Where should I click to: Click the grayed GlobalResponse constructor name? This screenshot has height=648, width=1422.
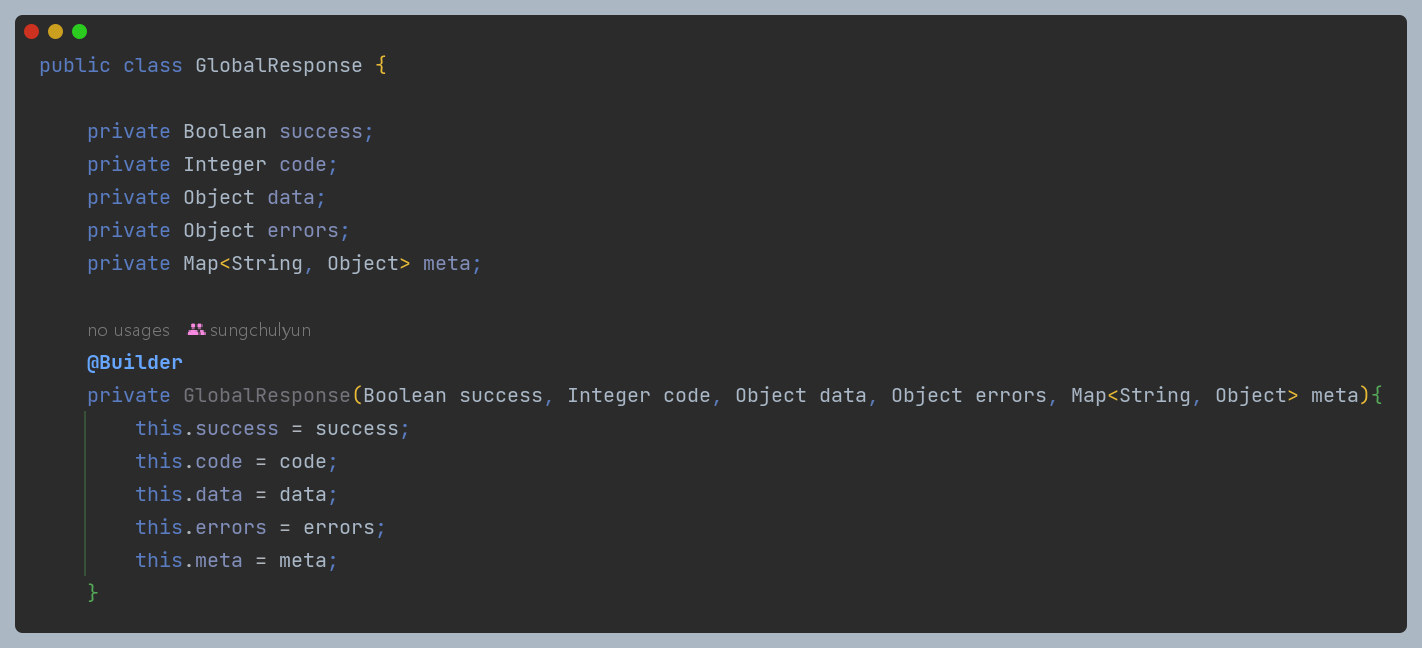click(x=267, y=395)
